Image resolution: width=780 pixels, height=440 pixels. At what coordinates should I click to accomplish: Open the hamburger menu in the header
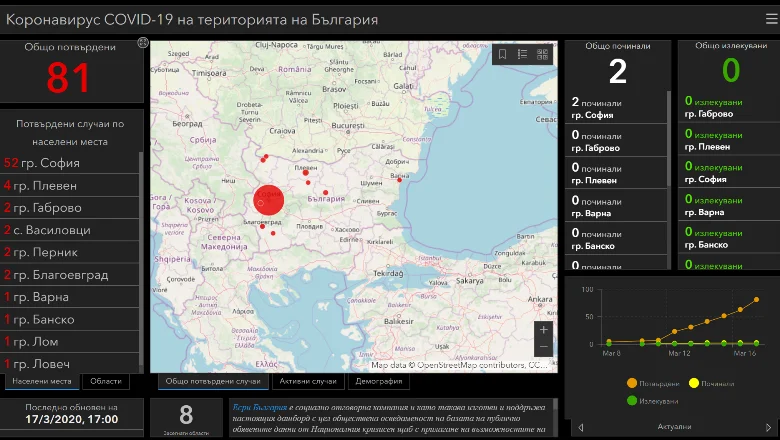(772, 19)
